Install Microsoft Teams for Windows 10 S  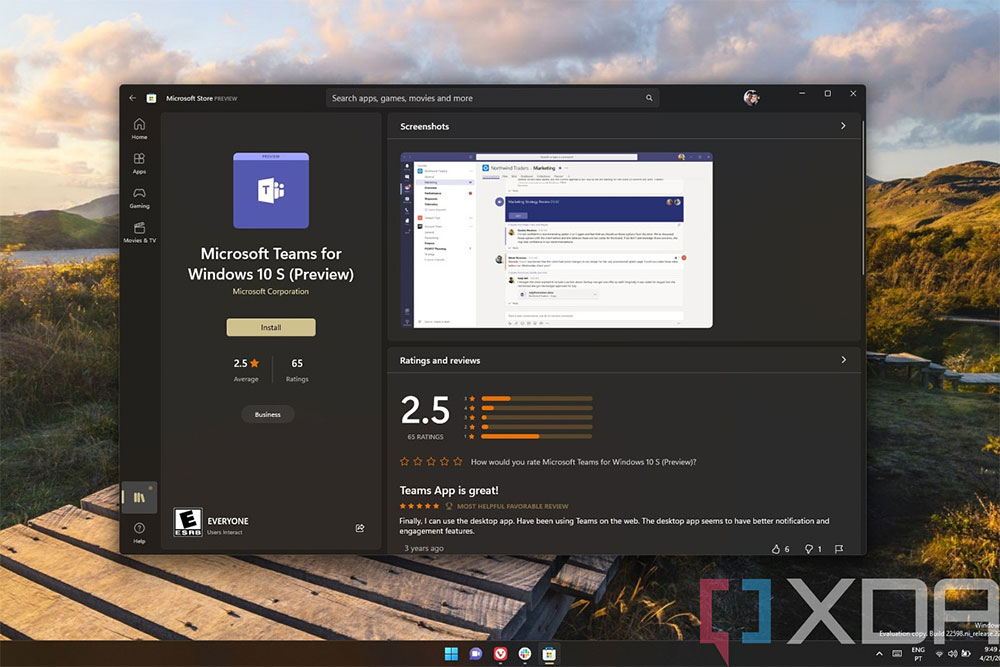(x=271, y=327)
